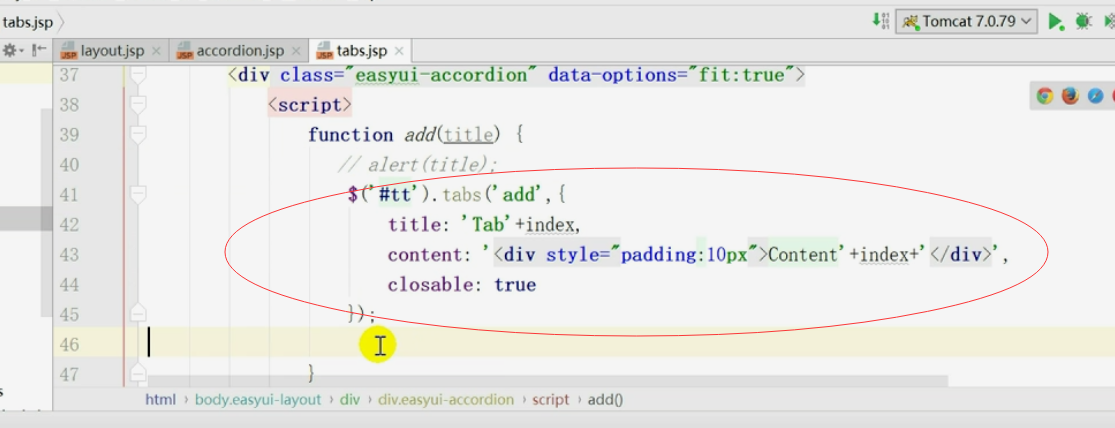The height and width of the screenshot is (428, 1115).
Task: Close the tabs.jsp tab
Action: pyautogui.click(x=399, y=51)
